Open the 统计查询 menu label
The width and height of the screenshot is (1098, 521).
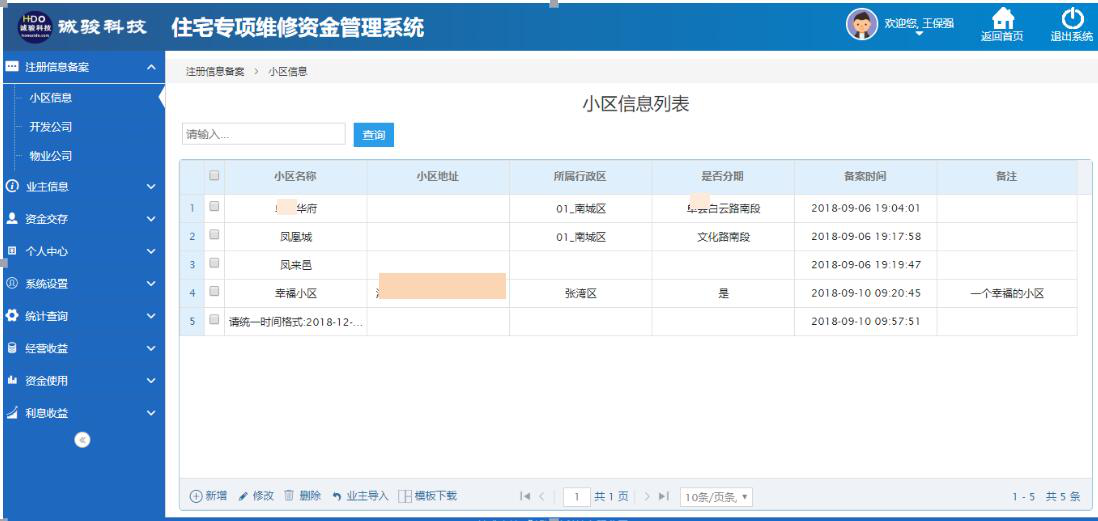[x=47, y=317]
